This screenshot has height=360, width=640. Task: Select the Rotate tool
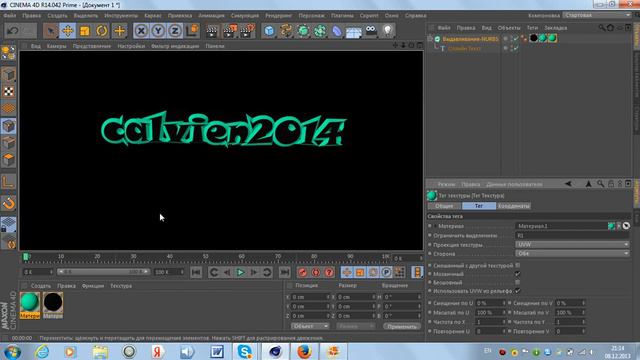coord(102,31)
